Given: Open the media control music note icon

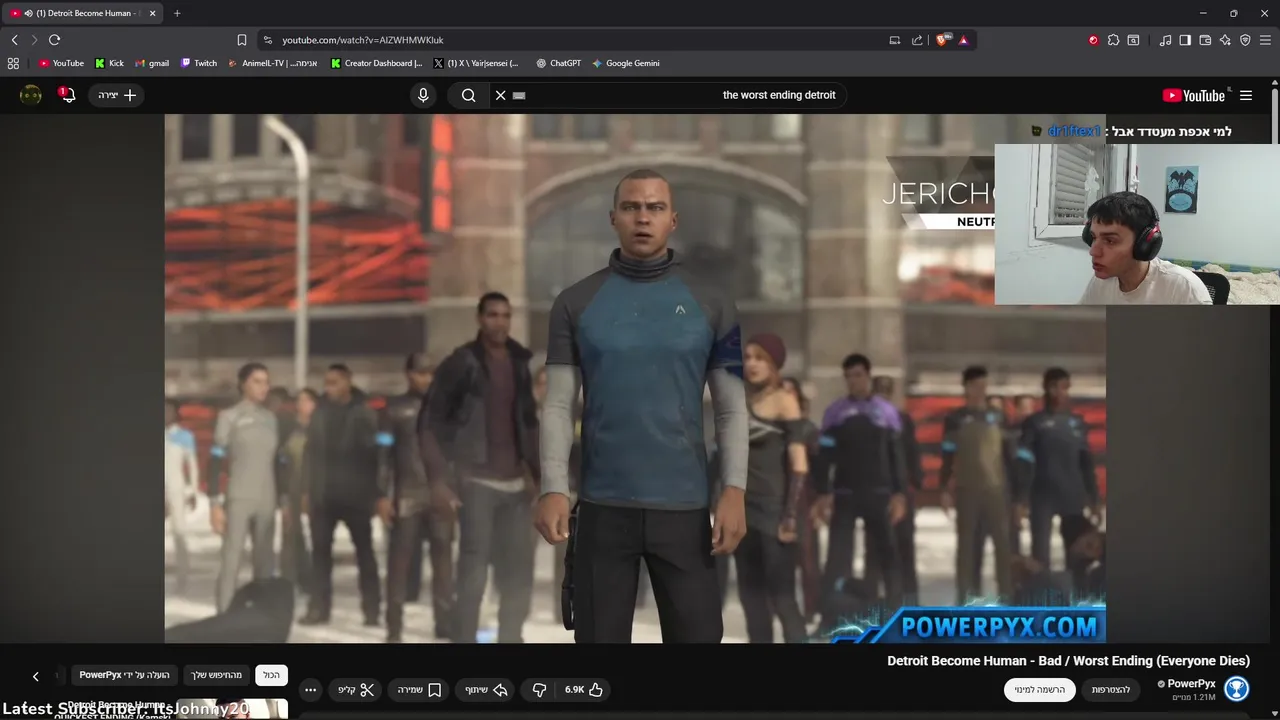Looking at the screenshot, I should point(1165,40).
